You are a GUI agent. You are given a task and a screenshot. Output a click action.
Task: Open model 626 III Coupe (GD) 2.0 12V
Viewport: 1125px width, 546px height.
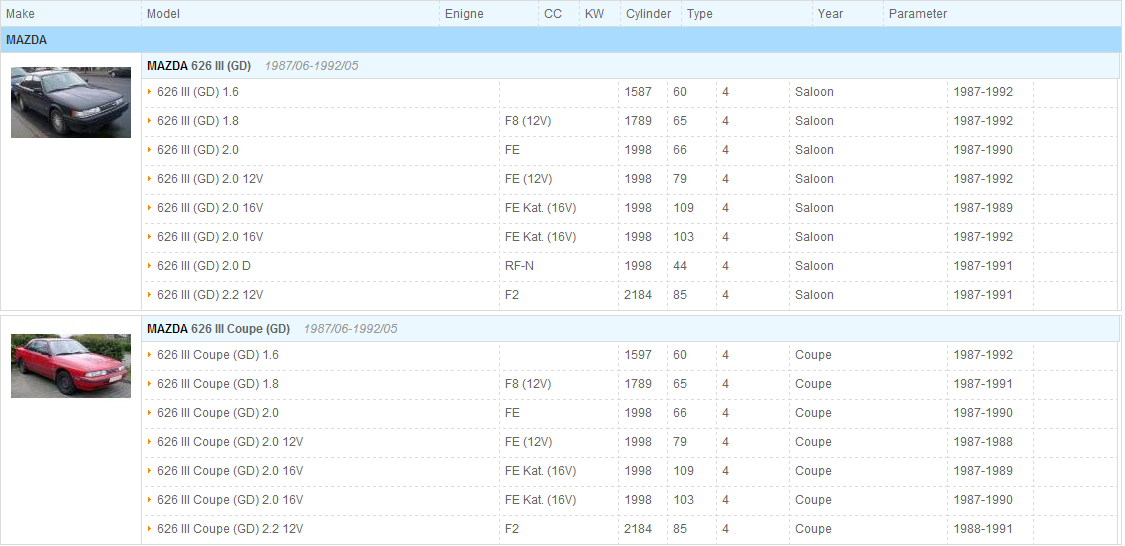click(x=230, y=442)
